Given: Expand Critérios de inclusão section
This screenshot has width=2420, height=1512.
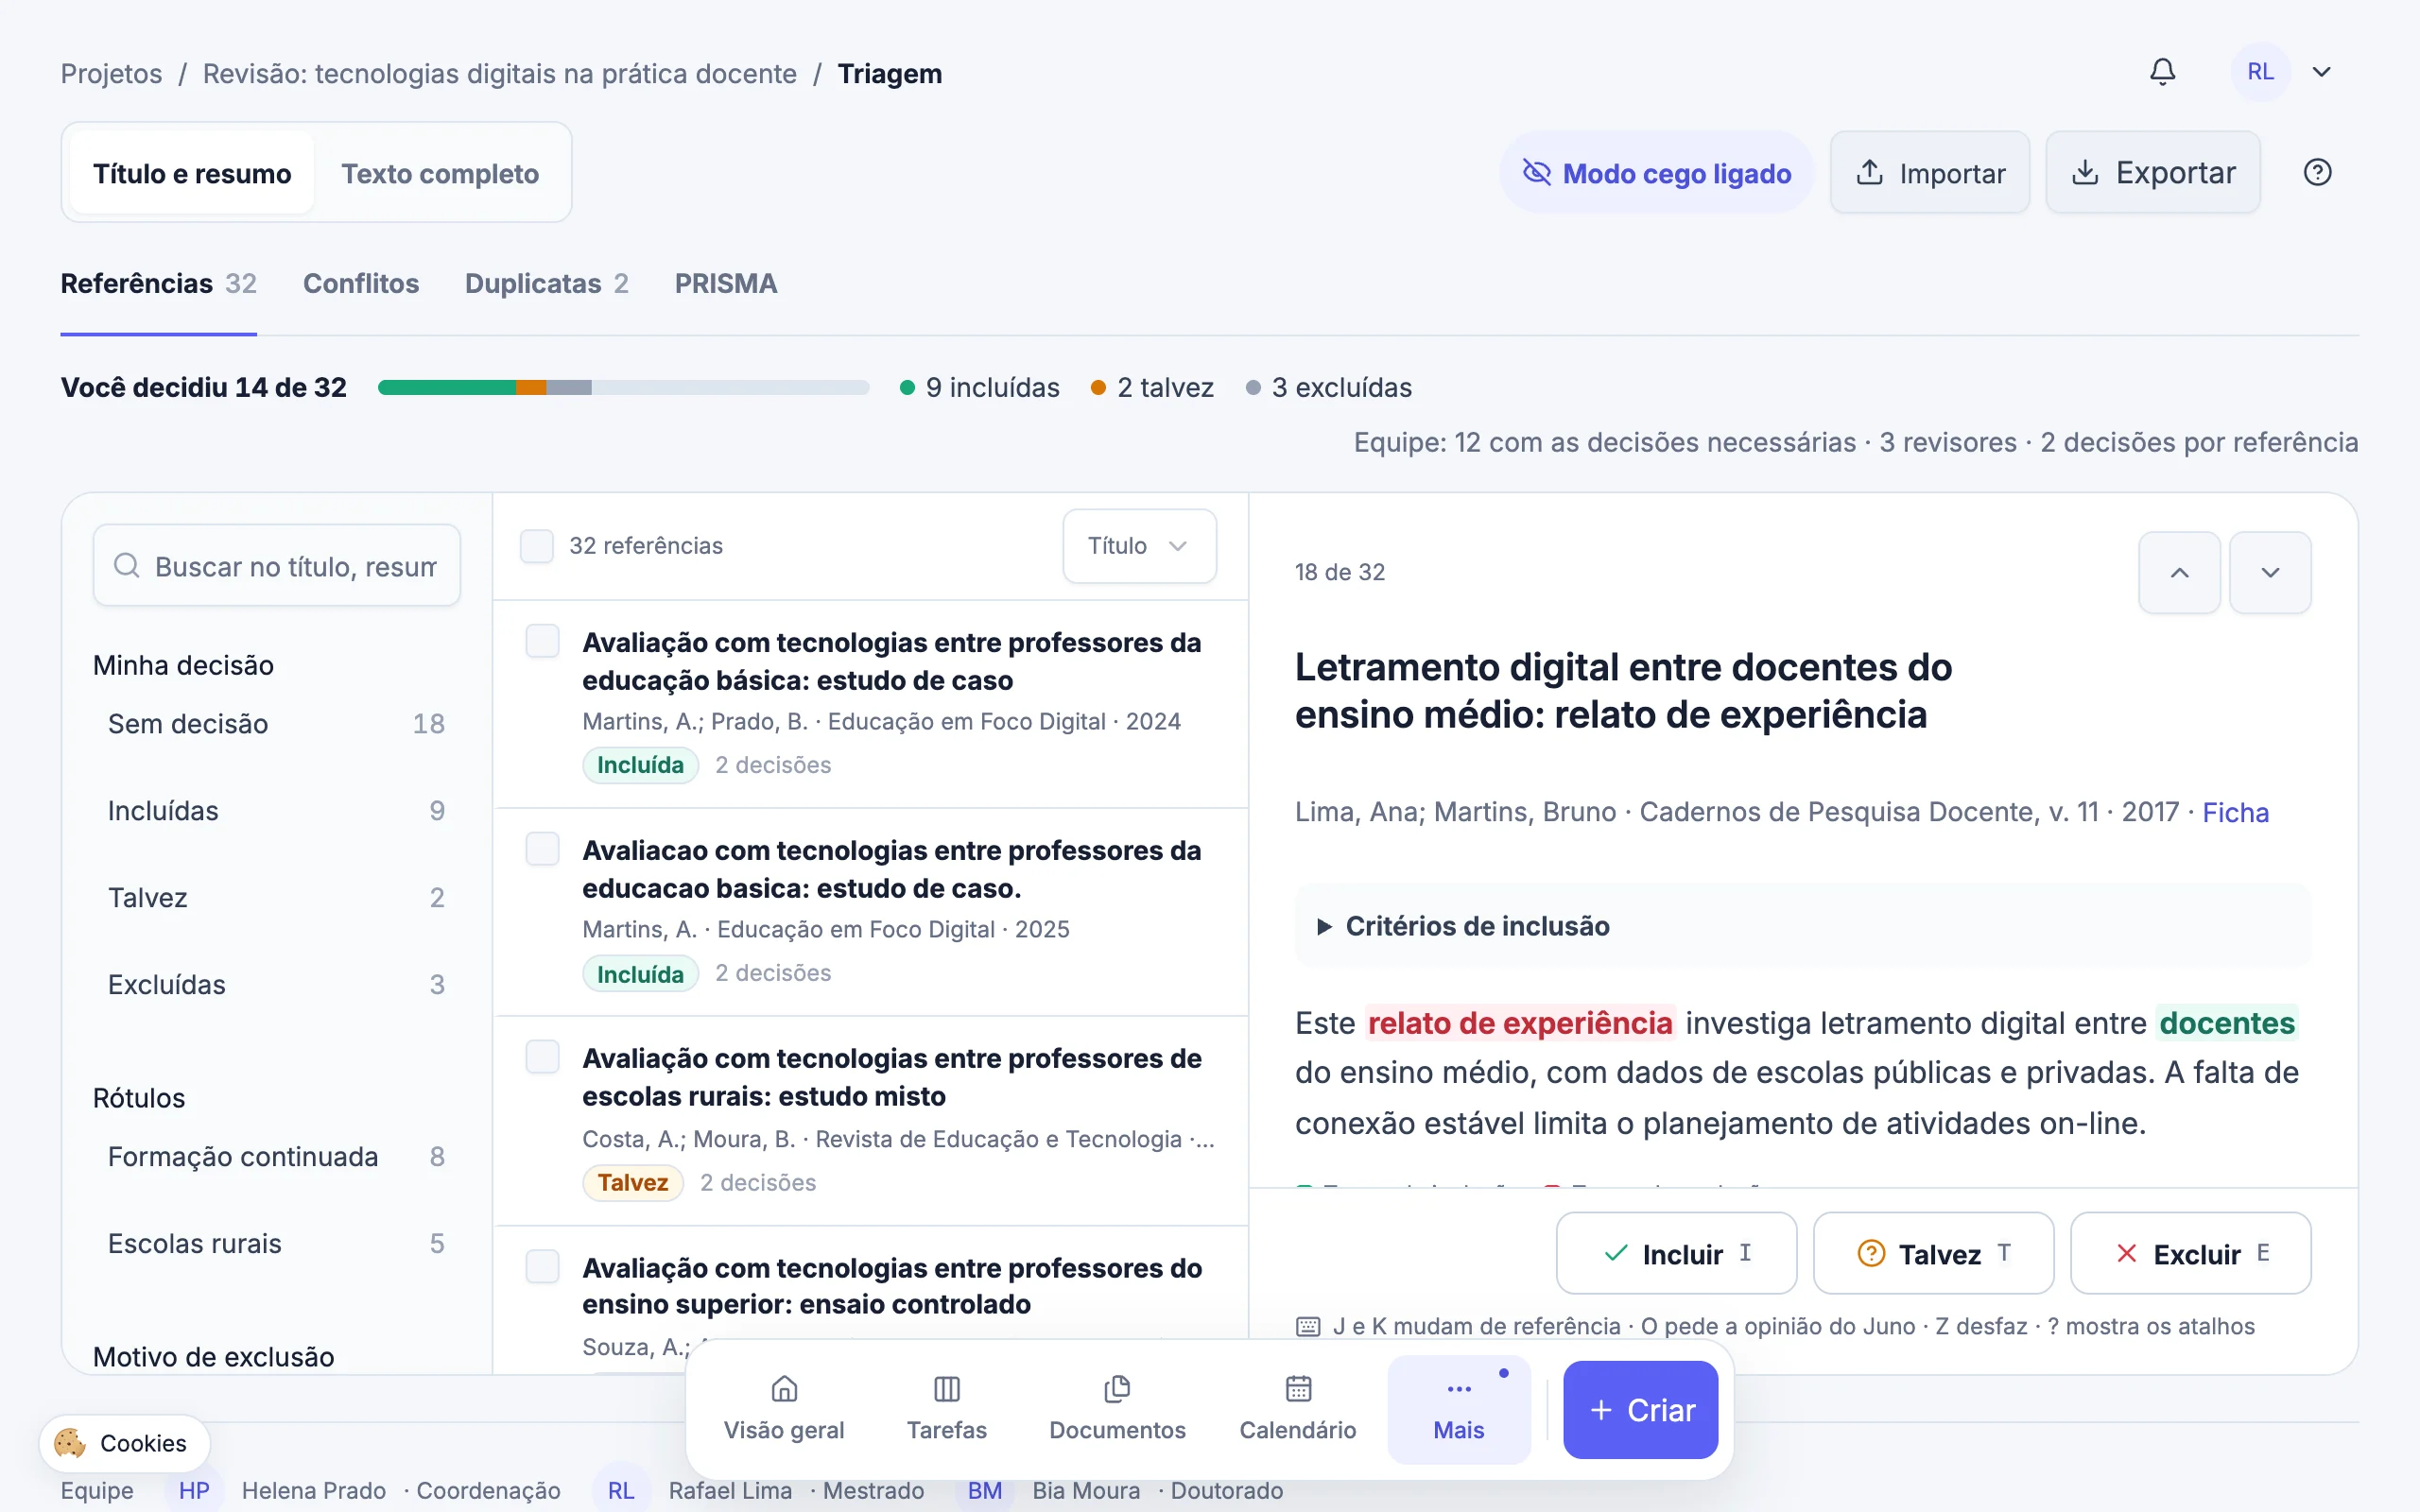Looking at the screenshot, I should coord(1802,926).
